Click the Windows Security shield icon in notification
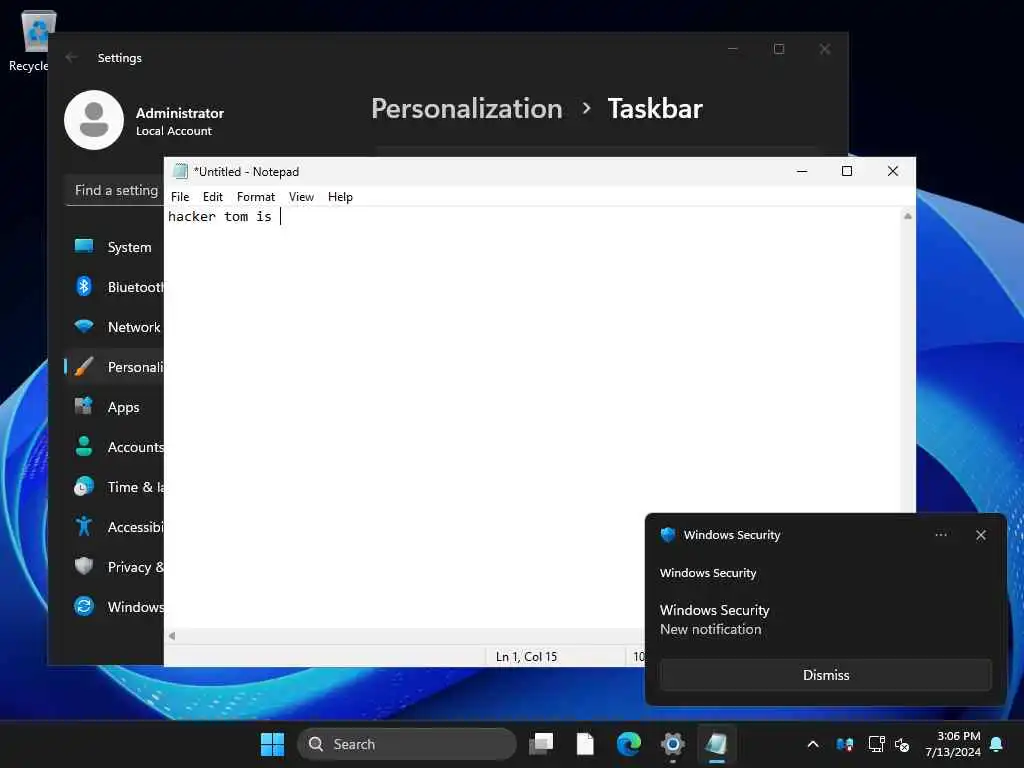 (667, 535)
